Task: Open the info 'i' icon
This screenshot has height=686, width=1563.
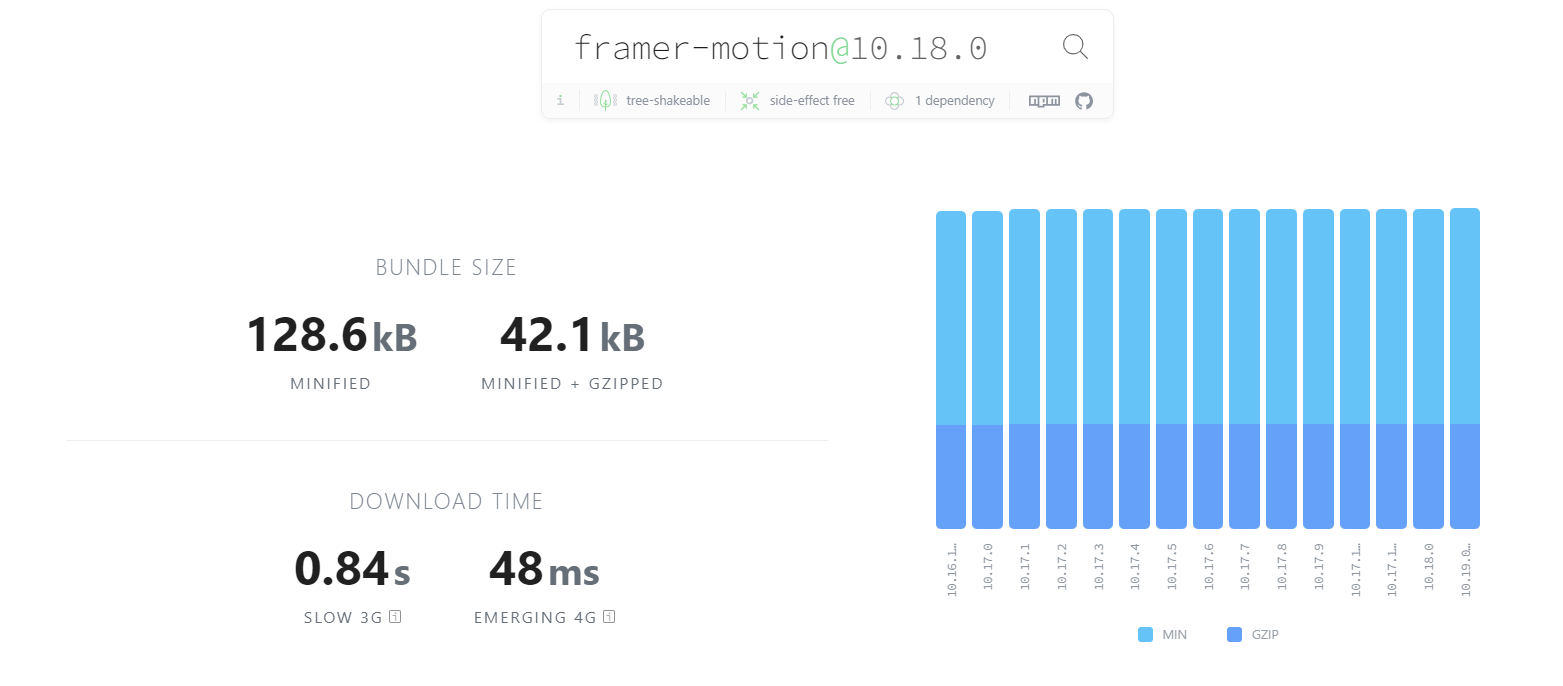Action: point(560,100)
